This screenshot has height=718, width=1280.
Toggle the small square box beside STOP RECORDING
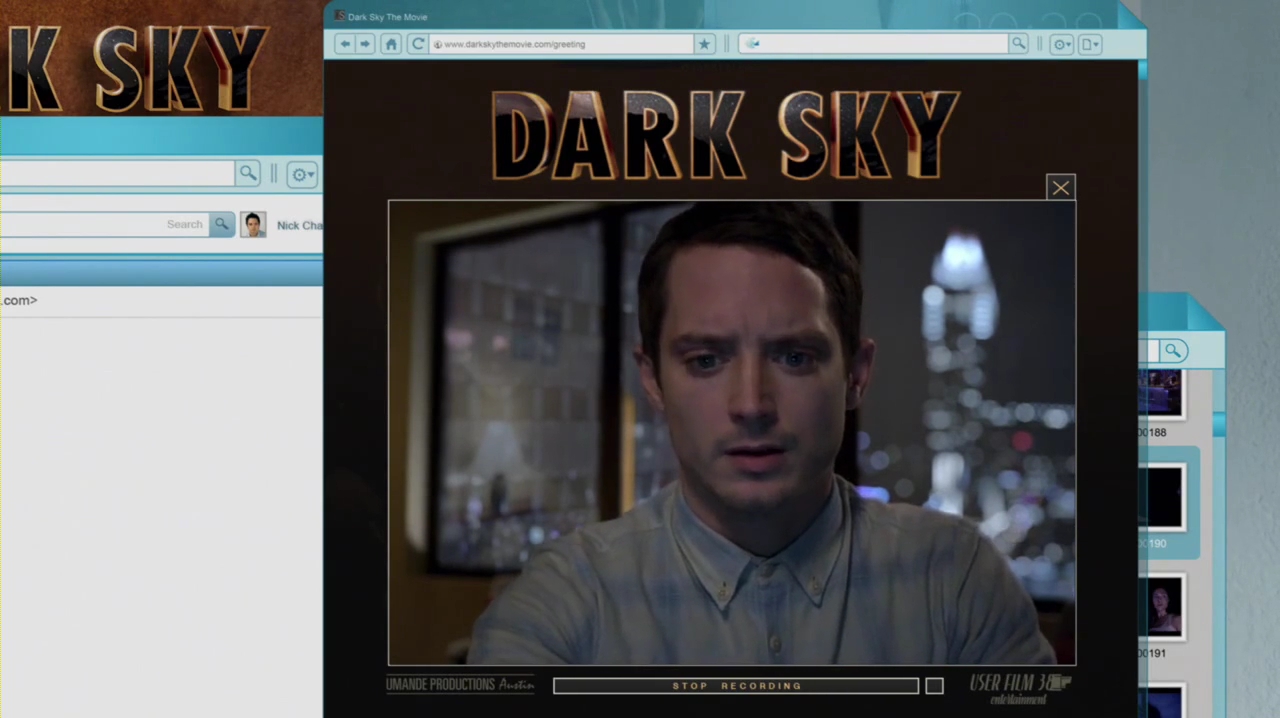coord(934,686)
